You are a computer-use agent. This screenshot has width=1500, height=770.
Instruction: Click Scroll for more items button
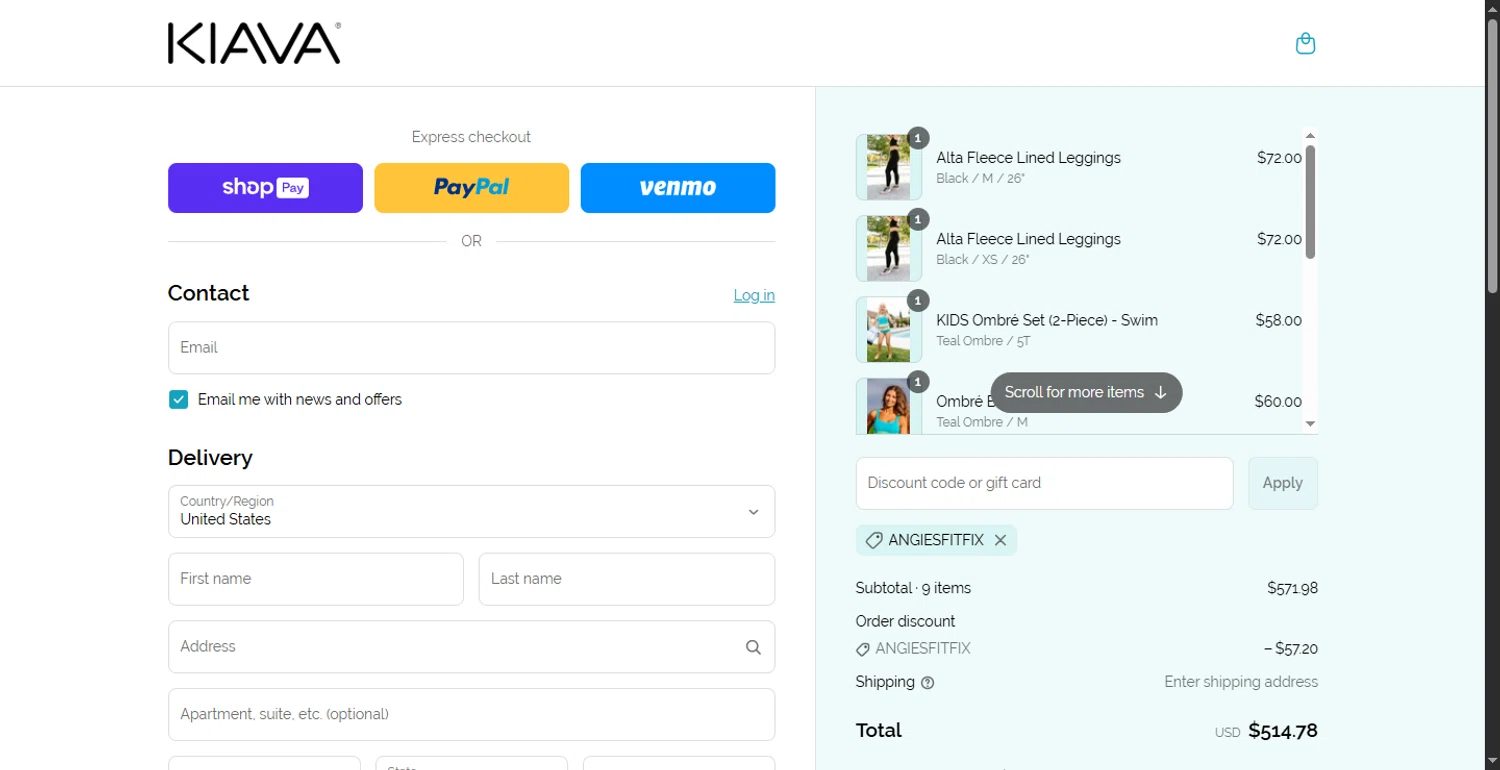(x=1086, y=392)
